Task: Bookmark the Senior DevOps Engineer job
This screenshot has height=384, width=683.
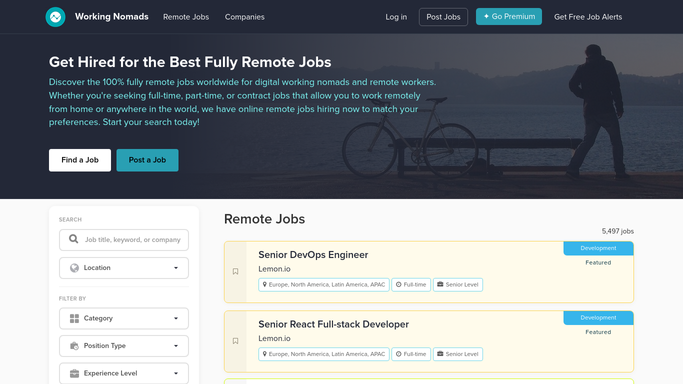Action: coord(236,271)
